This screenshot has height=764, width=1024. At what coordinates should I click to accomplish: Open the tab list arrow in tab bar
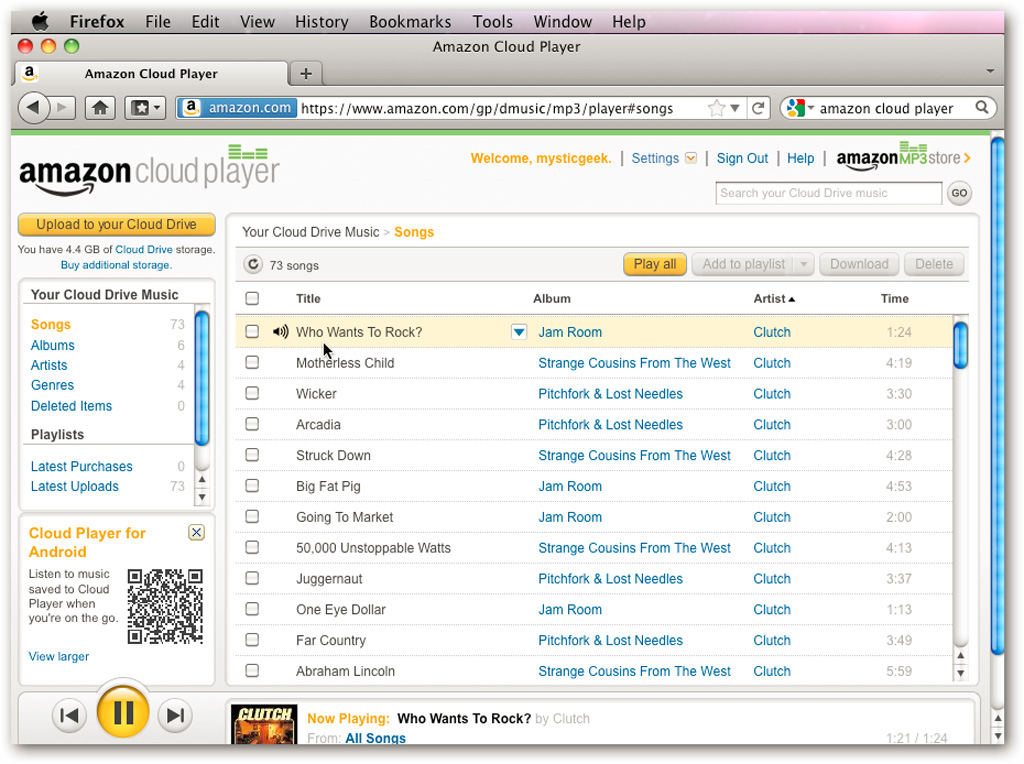click(x=990, y=71)
